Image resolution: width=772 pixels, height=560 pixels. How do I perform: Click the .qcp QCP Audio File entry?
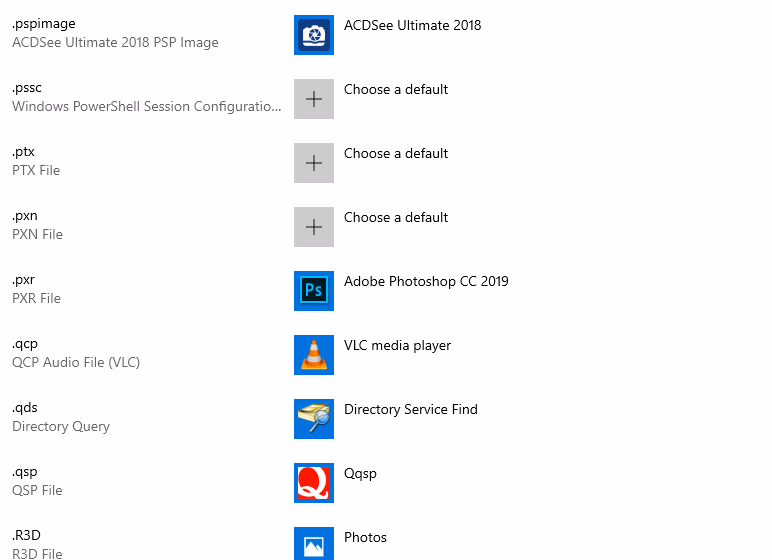(76, 353)
